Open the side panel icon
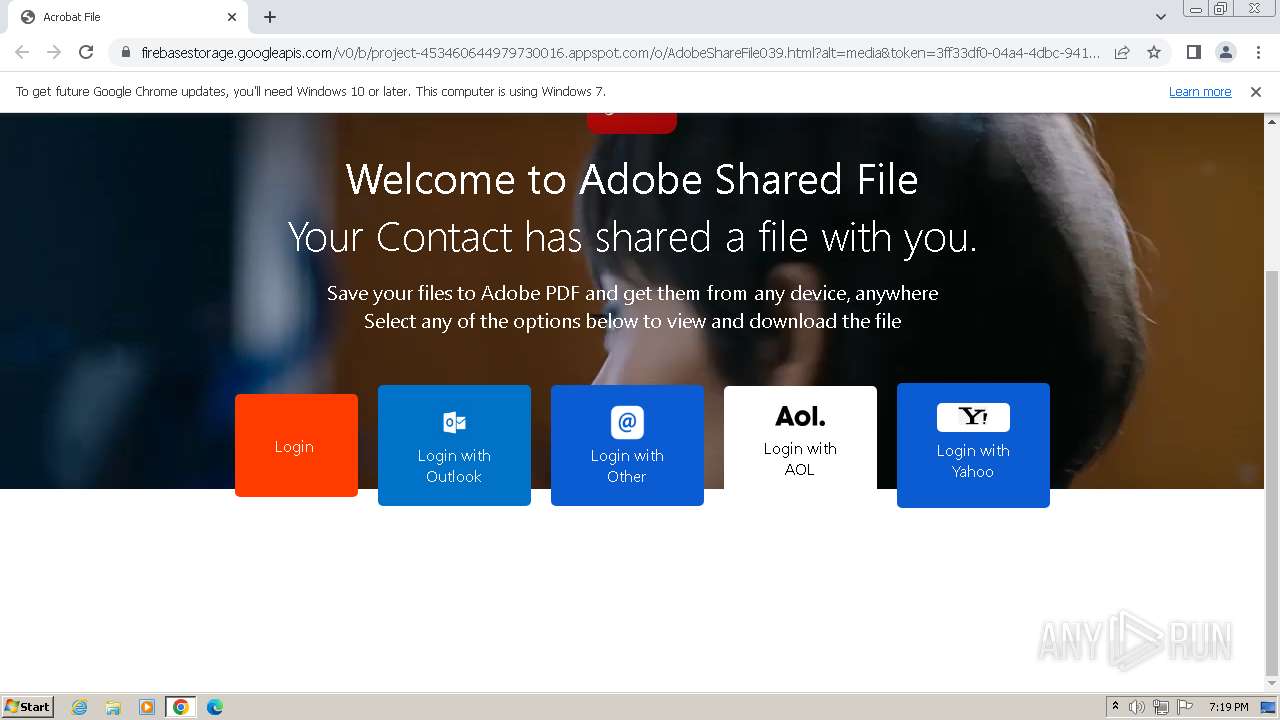Image resolution: width=1280 pixels, height=720 pixels. tap(1193, 52)
